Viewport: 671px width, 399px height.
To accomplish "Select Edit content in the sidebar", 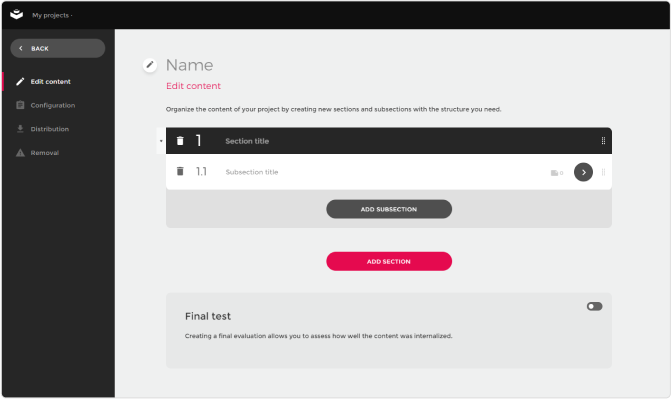I will [50, 81].
